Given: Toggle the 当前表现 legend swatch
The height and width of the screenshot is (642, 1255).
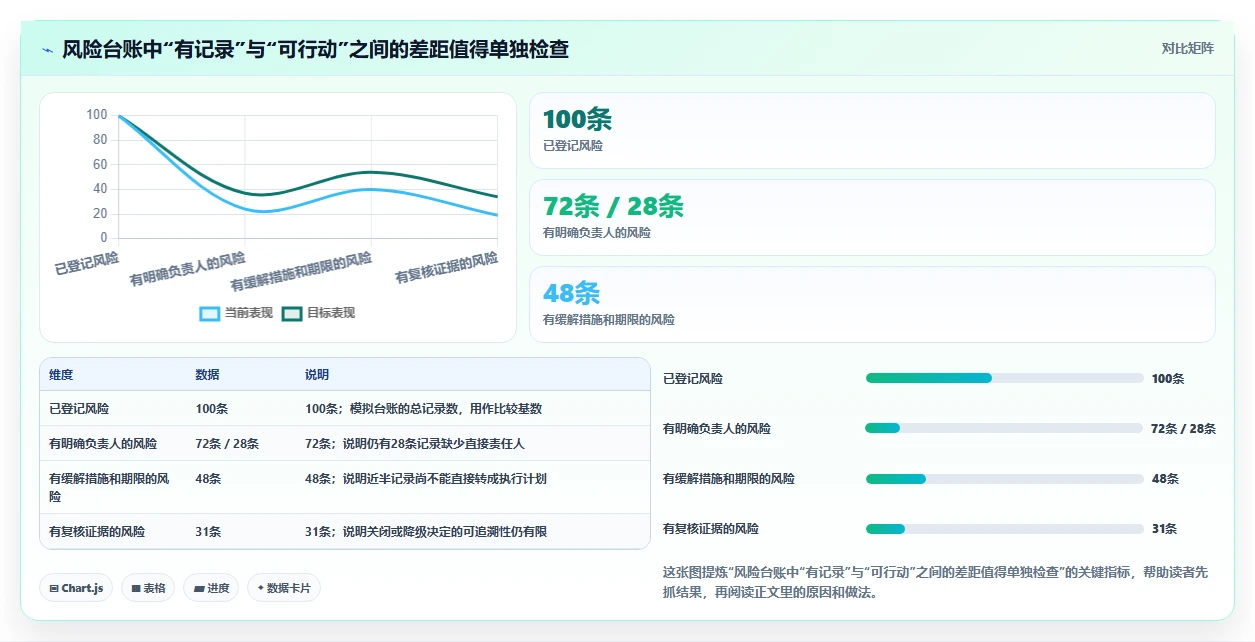Looking at the screenshot, I should [x=210, y=313].
